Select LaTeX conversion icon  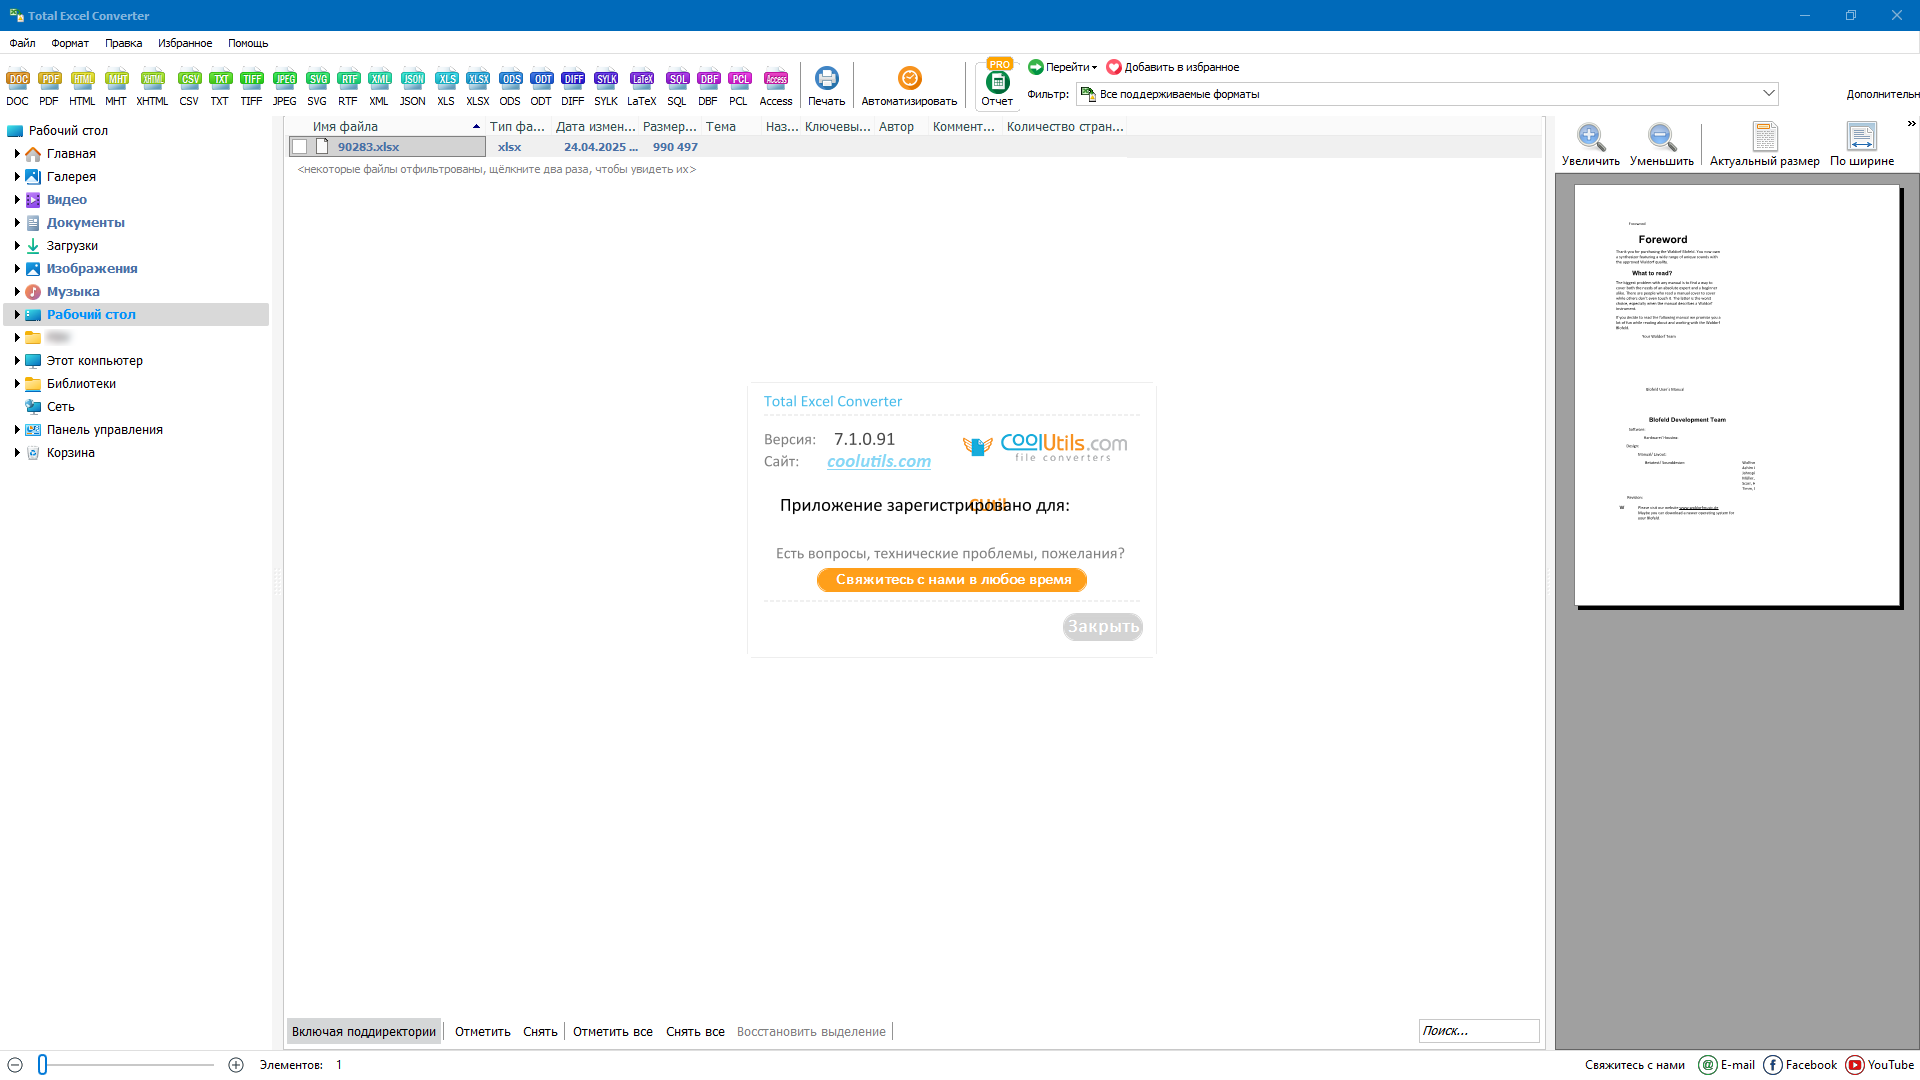click(642, 87)
